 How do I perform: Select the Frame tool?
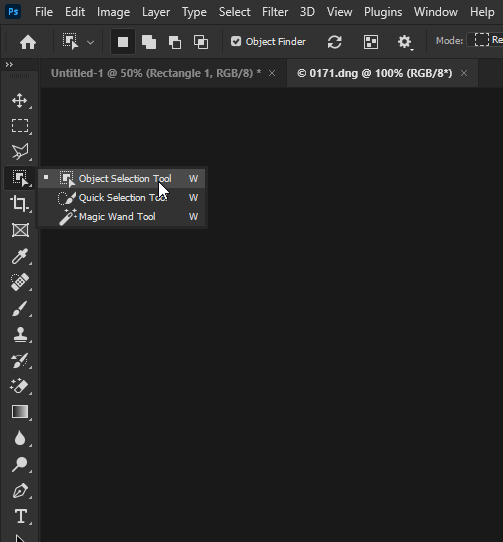(20, 230)
